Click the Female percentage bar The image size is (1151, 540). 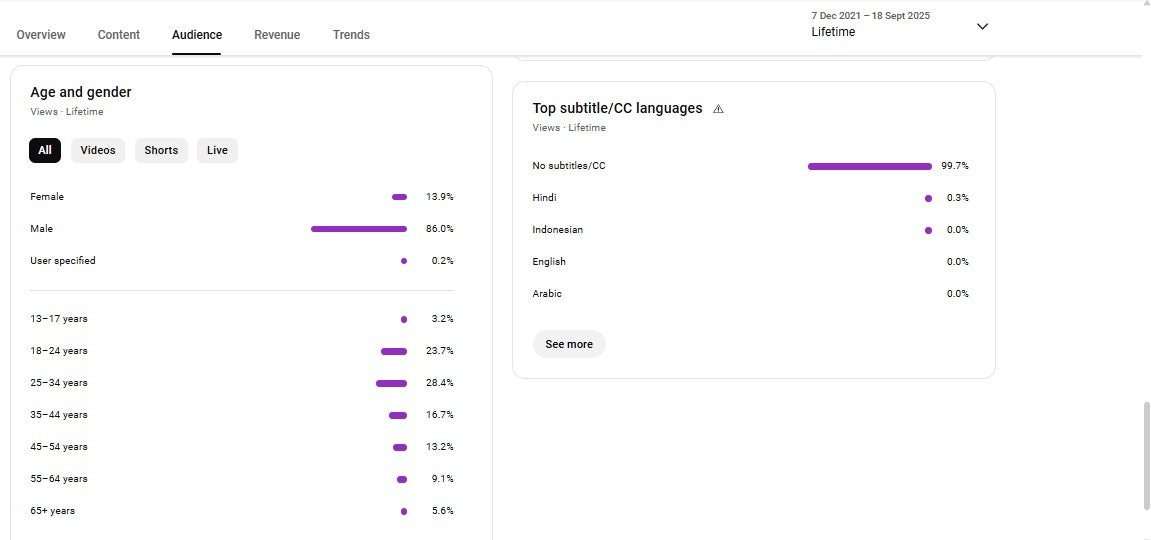click(x=399, y=197)
